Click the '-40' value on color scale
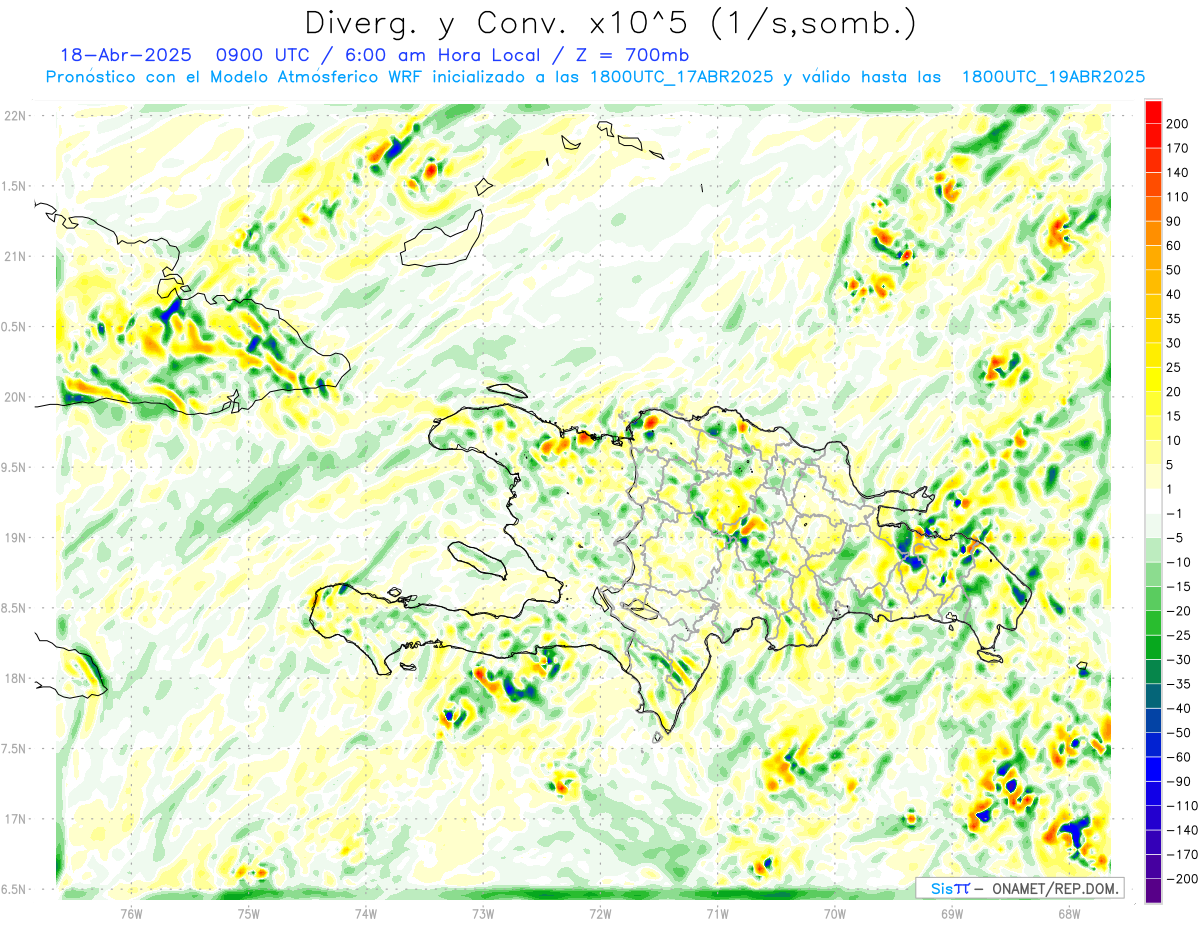 [x=1177, y=709]
